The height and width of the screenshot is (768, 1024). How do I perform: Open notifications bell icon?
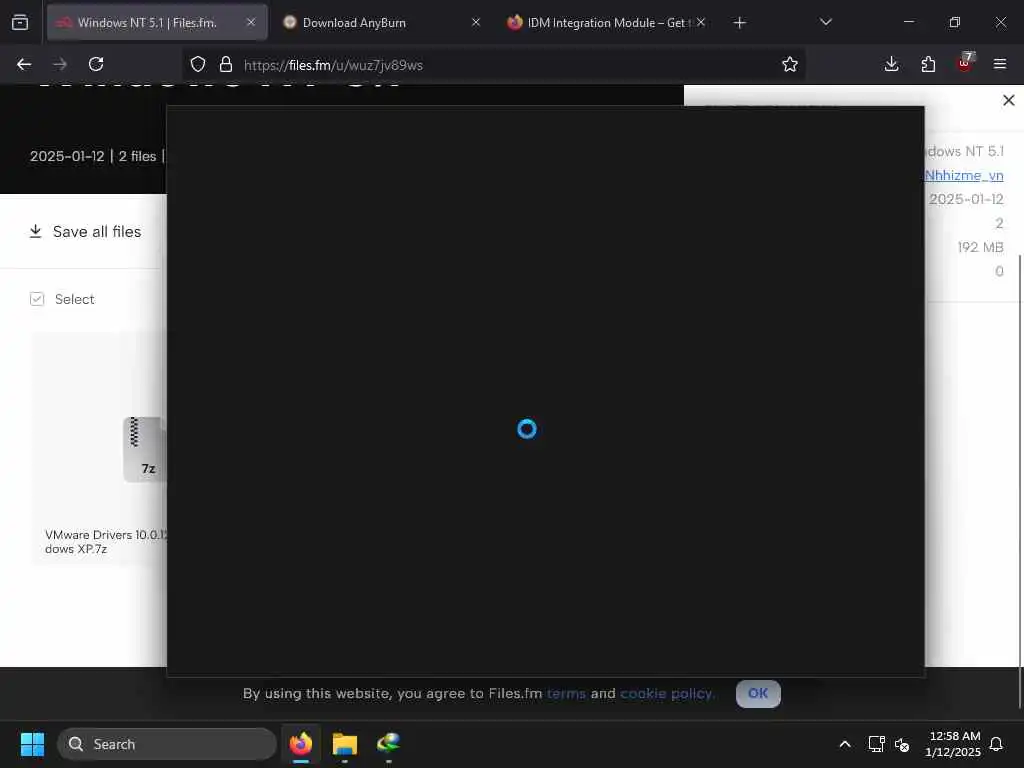(997, 744)
